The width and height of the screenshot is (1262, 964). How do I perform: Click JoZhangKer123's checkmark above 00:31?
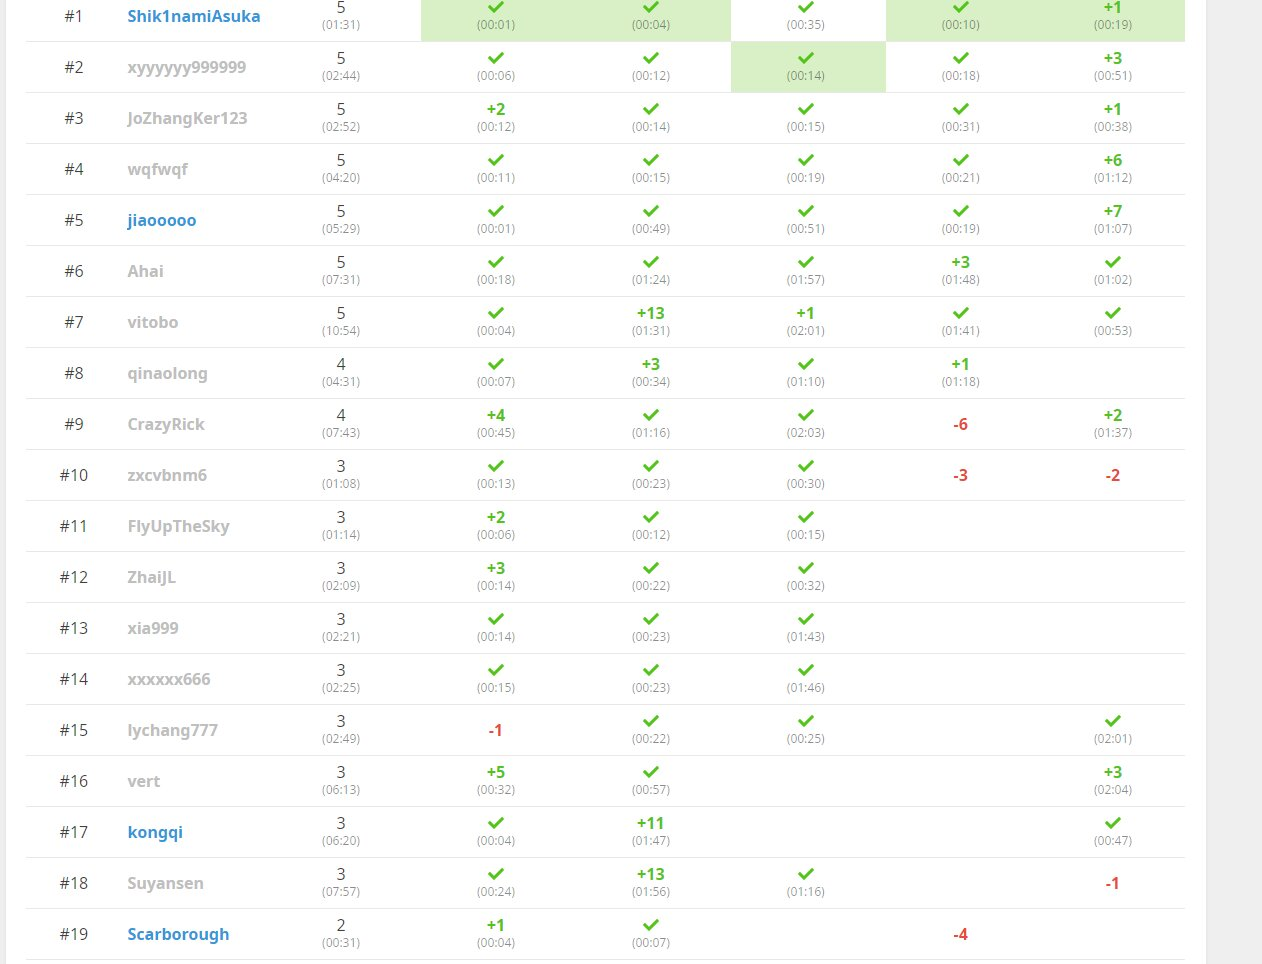(960, 109)
